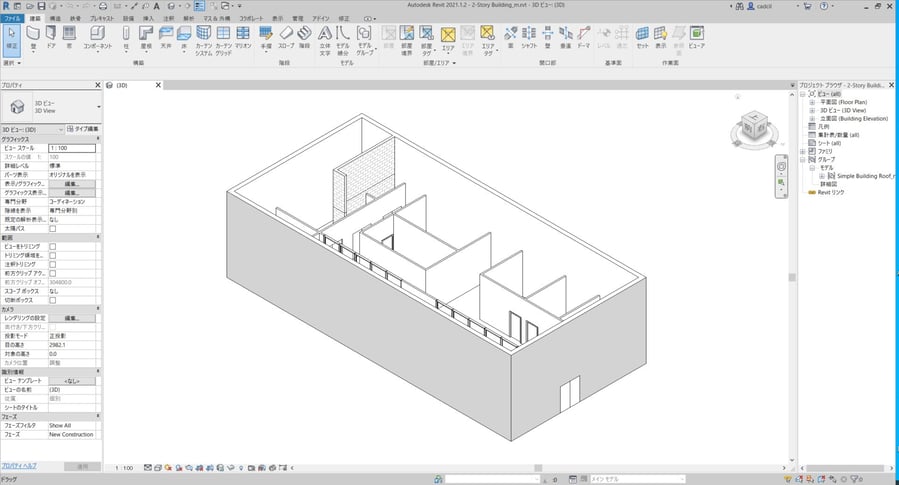Screen dimensions: 899x485
Task: Click the Model Text (立体文字) tool
Action: click(325, 40)
